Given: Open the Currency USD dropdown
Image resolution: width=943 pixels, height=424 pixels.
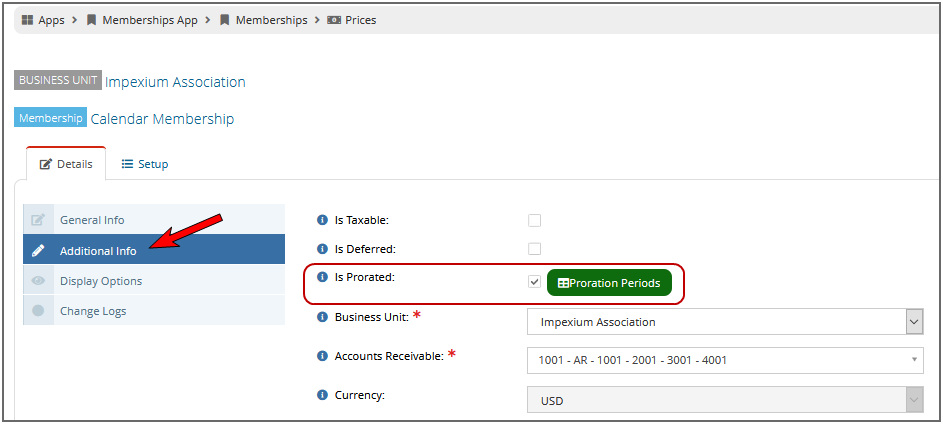Looking at the screenshot, I should [725, 400].
